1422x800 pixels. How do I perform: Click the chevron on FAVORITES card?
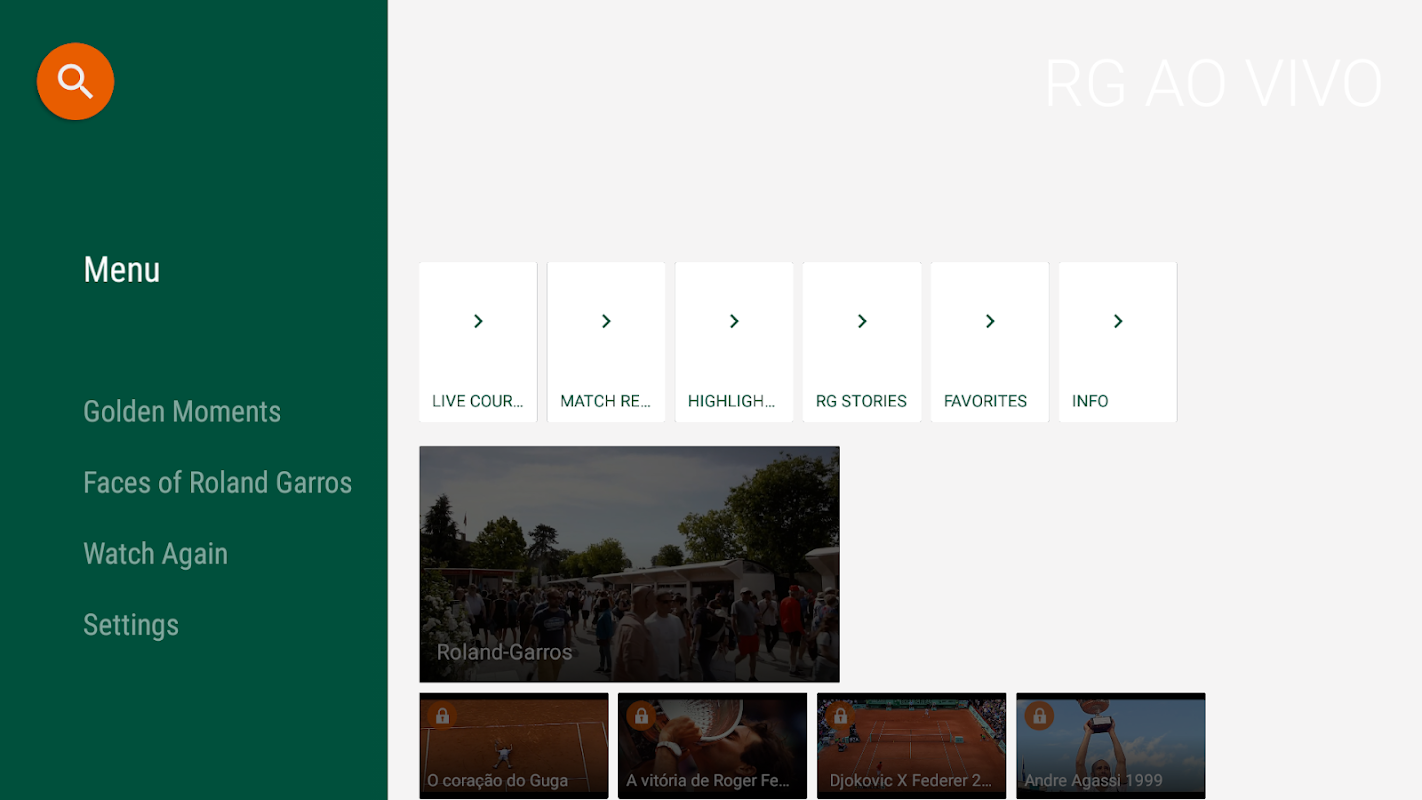(x=990, y=321)
